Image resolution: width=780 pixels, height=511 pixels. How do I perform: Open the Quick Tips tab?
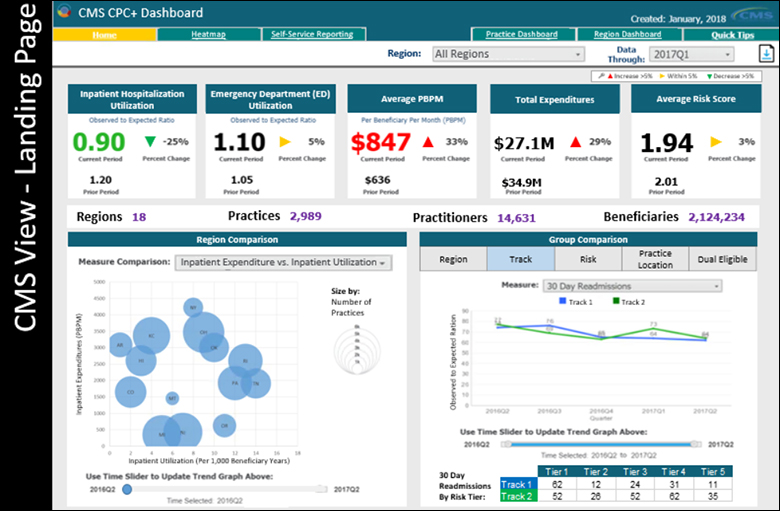[732, 35]
